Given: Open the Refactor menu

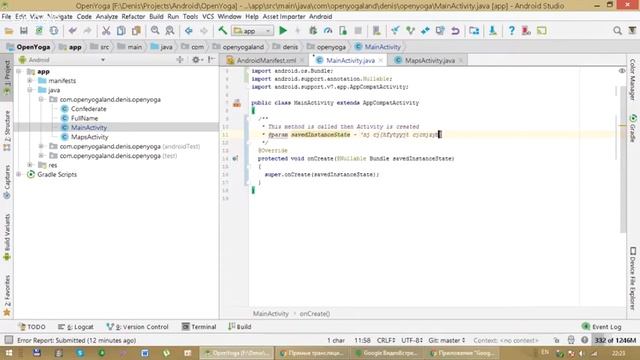Looking at the screenshot, I should [x=133, y=16].
